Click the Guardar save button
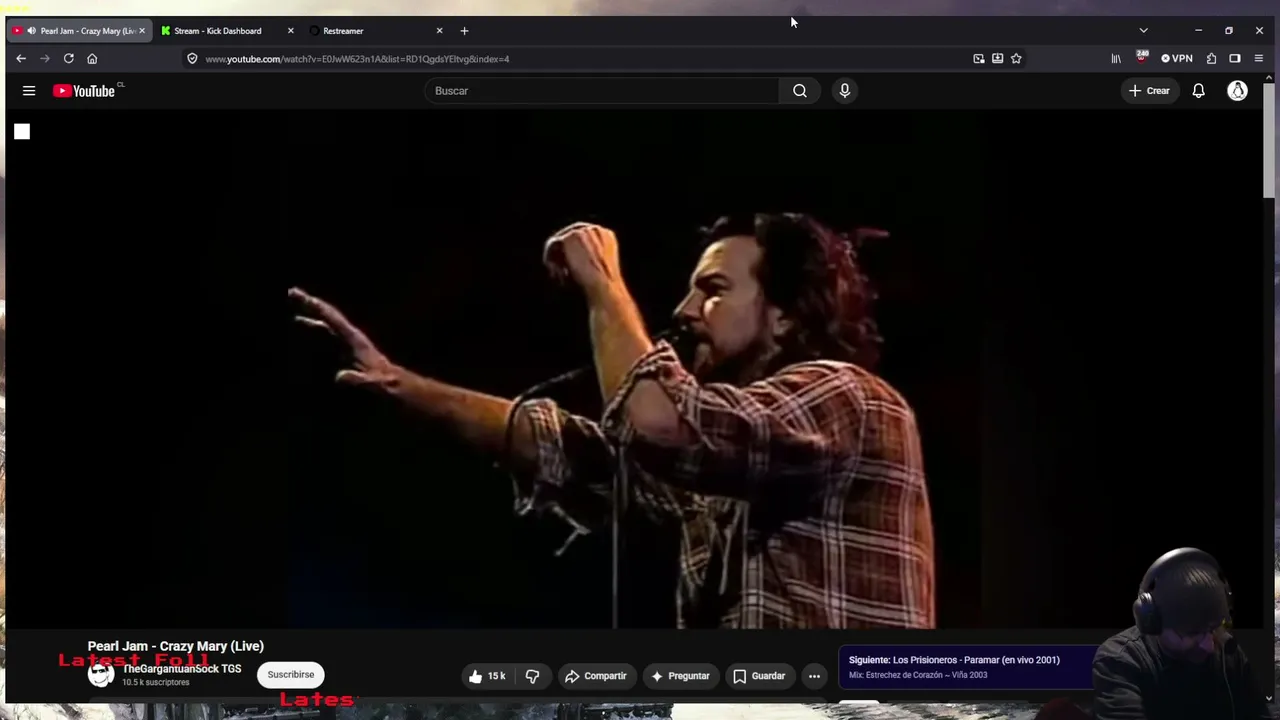1280x720 pixels. [759, 676]
